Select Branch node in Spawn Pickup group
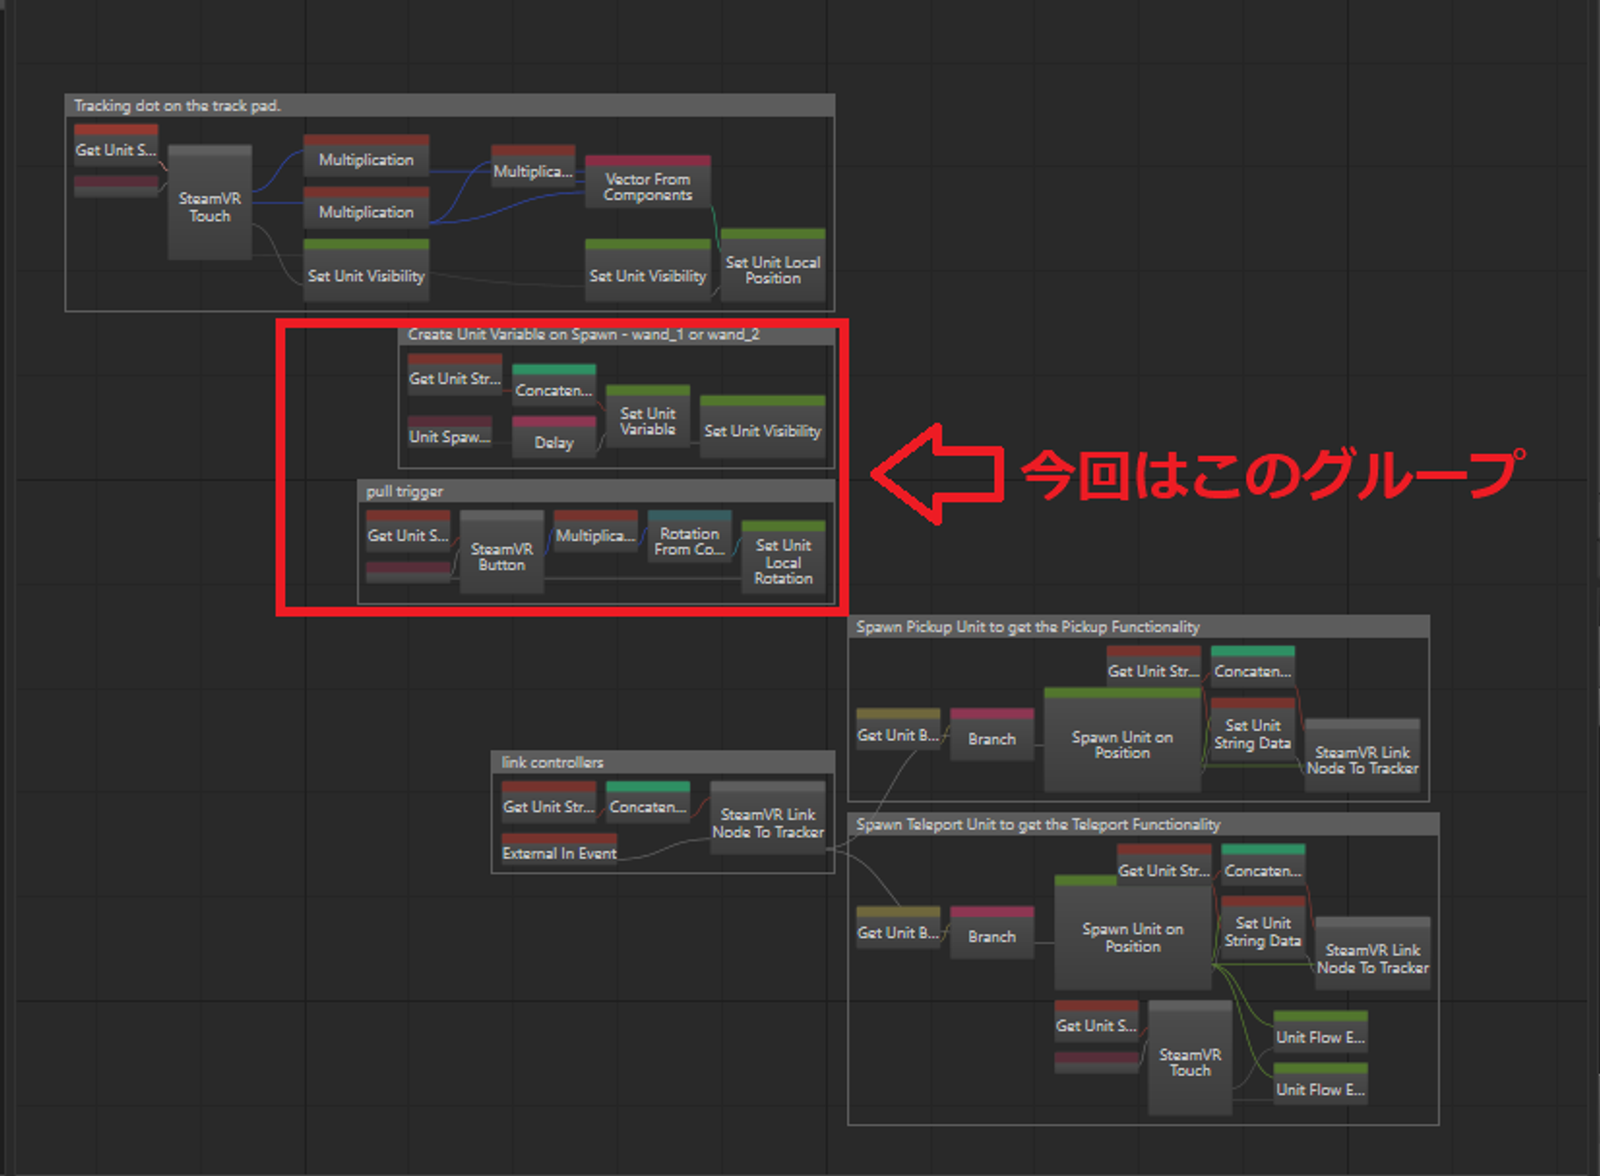The width and height of the screenshot is (1600, 1176). click(992, 735)
